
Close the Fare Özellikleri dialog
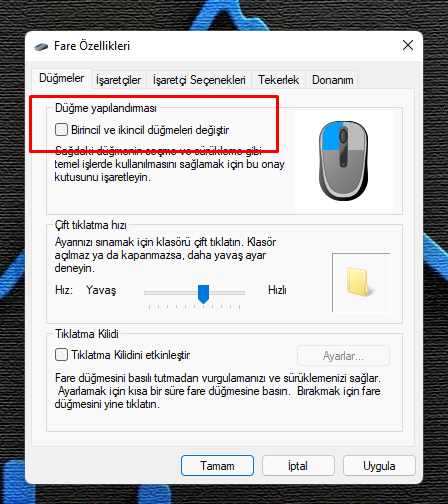click(x=408, y=45)
